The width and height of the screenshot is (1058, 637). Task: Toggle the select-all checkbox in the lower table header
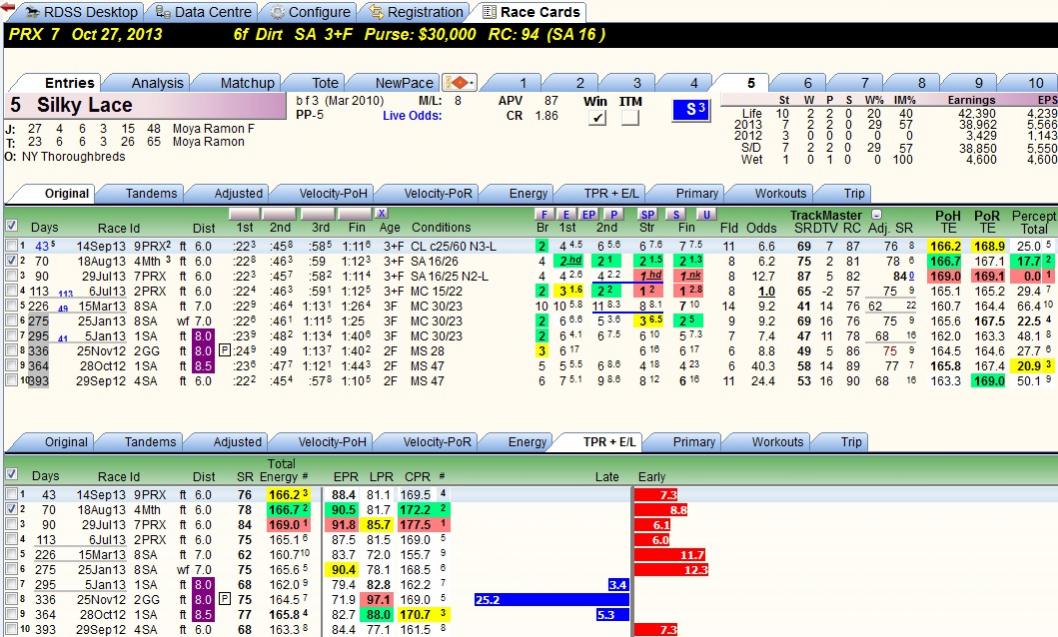[11, 474]
